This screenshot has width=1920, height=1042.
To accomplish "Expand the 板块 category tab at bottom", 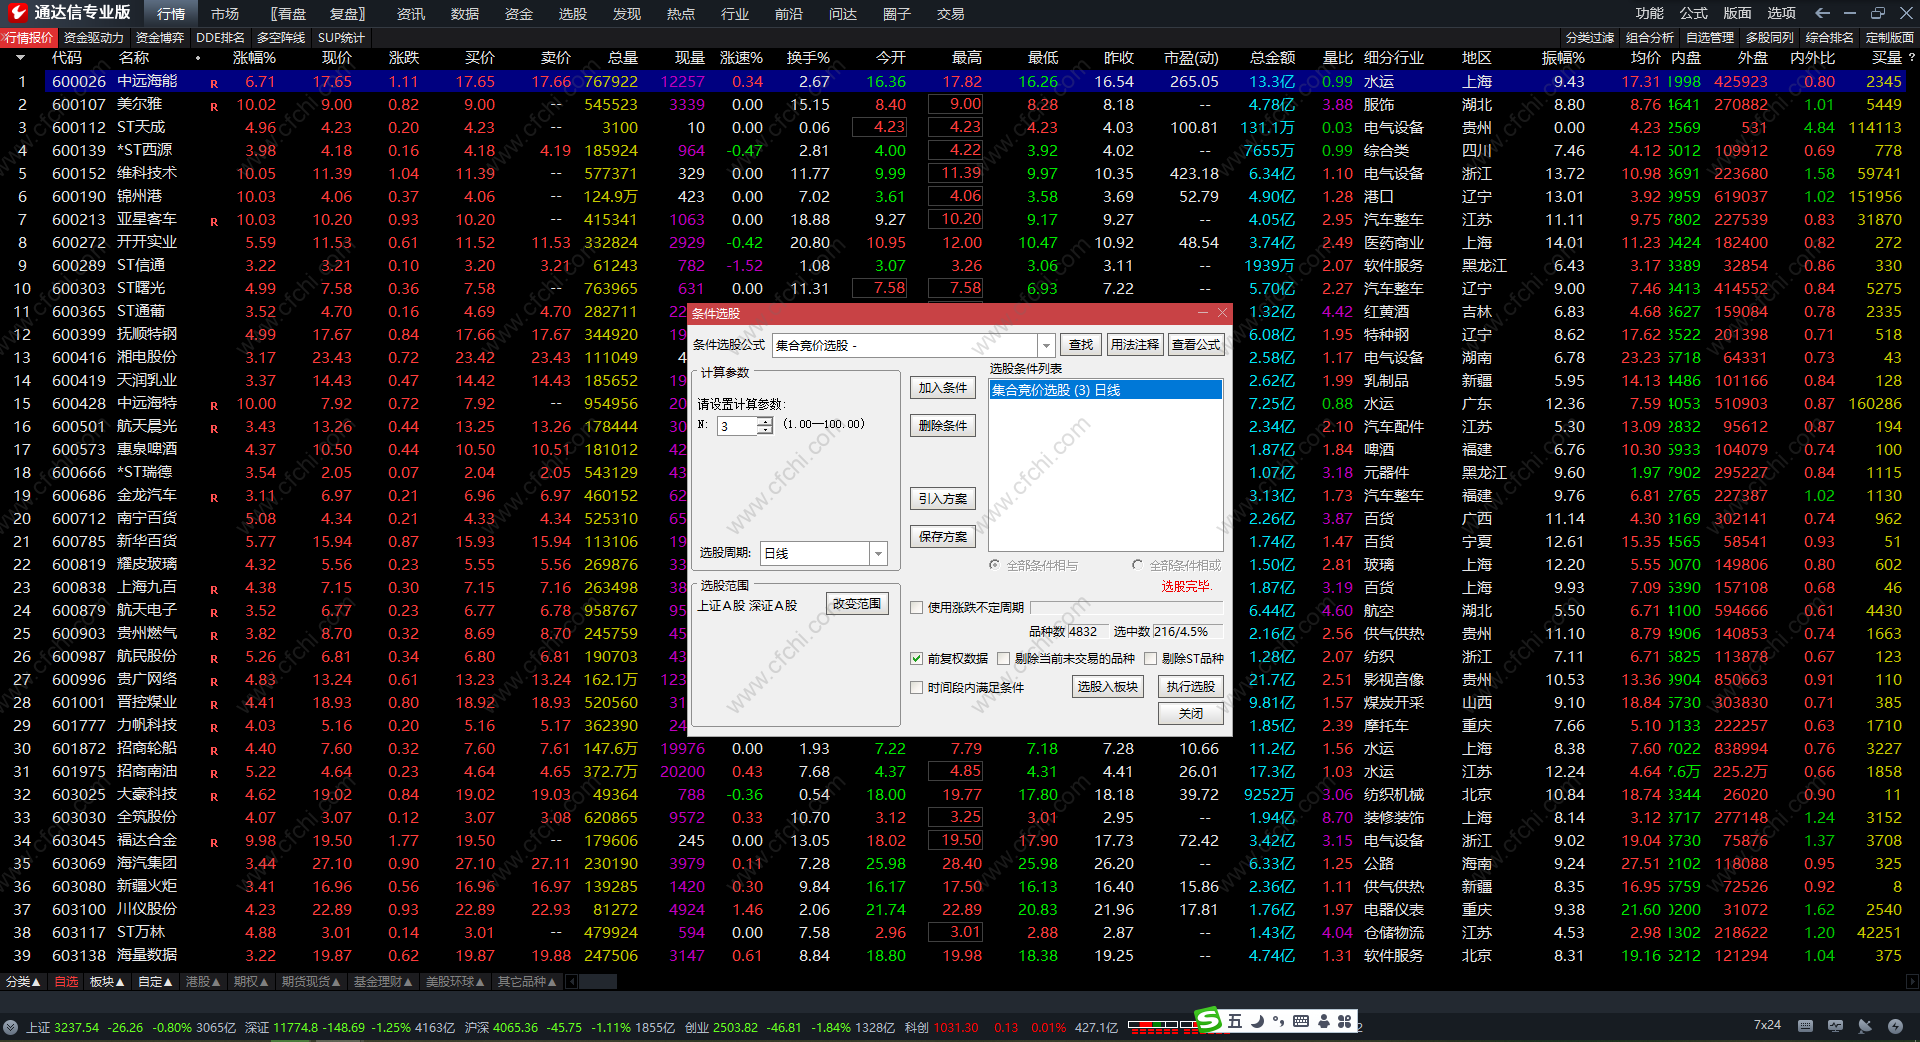I will [107, 982].
